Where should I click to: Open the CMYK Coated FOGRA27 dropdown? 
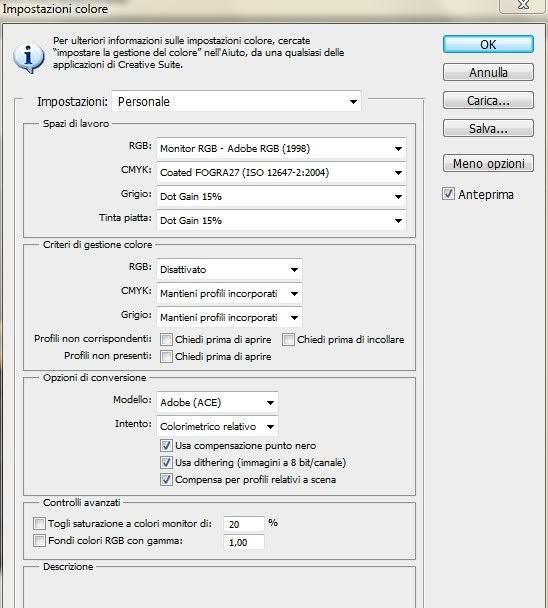tap(281, 173)
